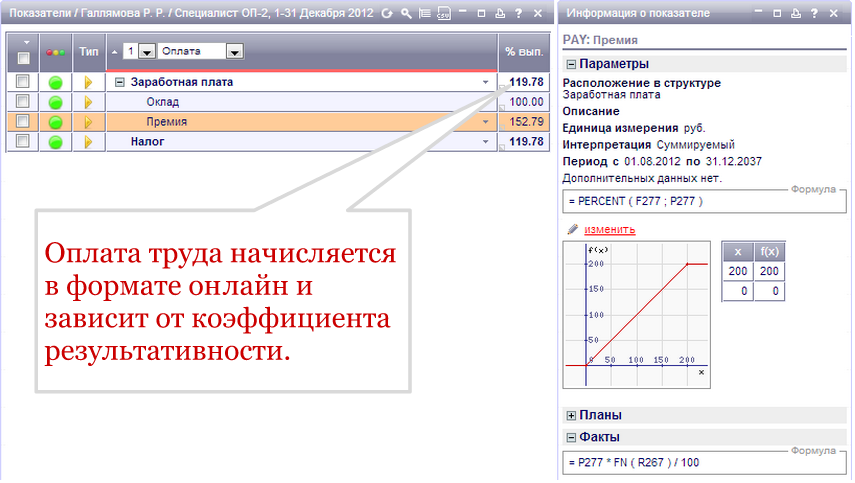Check the Налог row checkbox
This screenshot has height=483, width=855.
coord(22,141)
